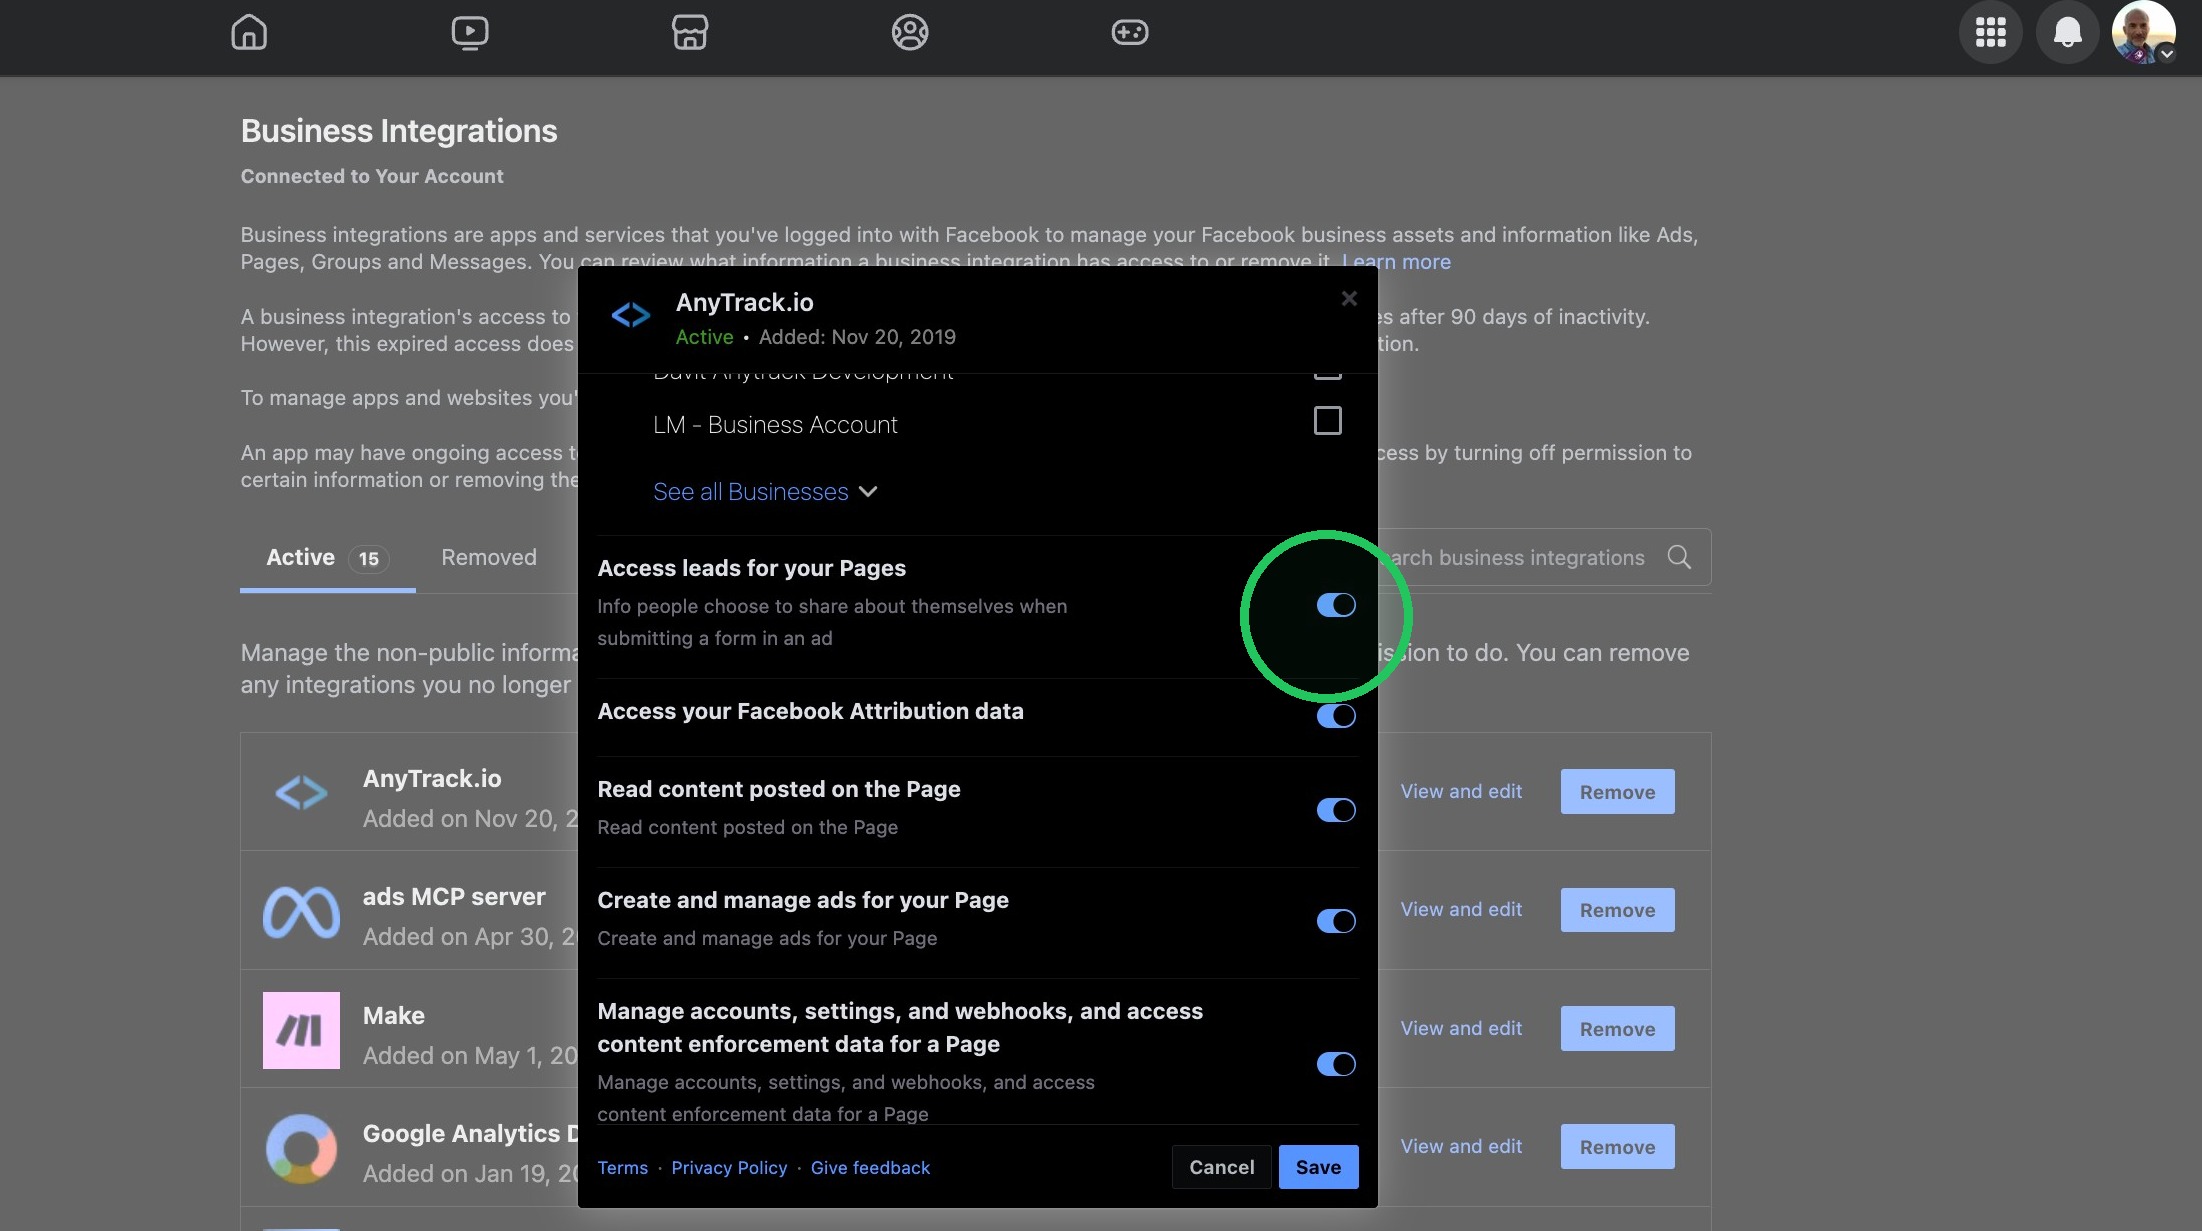Open the Privacy Policy link
Image resolution: width=2202 pixels, height=1231 pixels.
[x=729, y=1168]
